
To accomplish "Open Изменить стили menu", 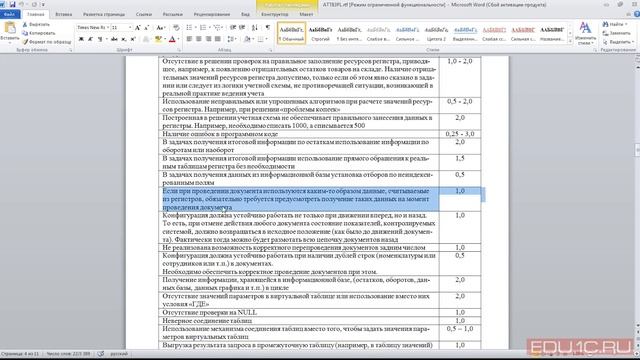I will coord(585,33).
